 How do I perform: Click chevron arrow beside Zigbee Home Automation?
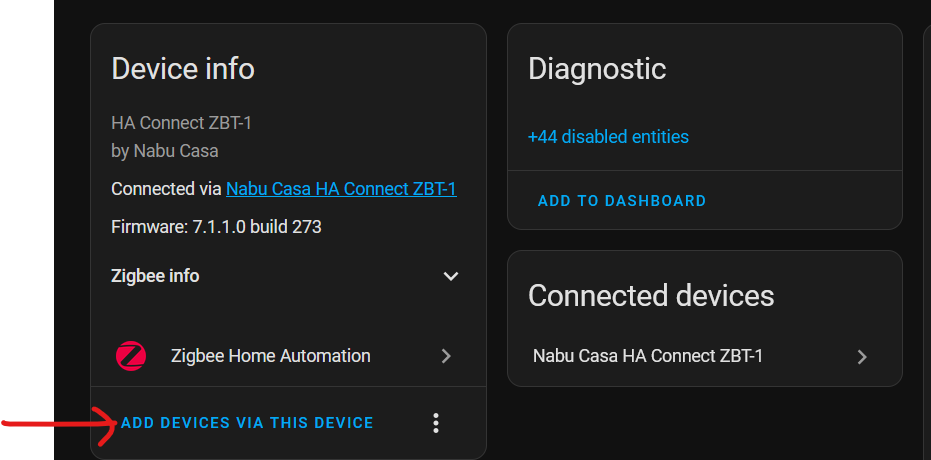click(446, 356)
